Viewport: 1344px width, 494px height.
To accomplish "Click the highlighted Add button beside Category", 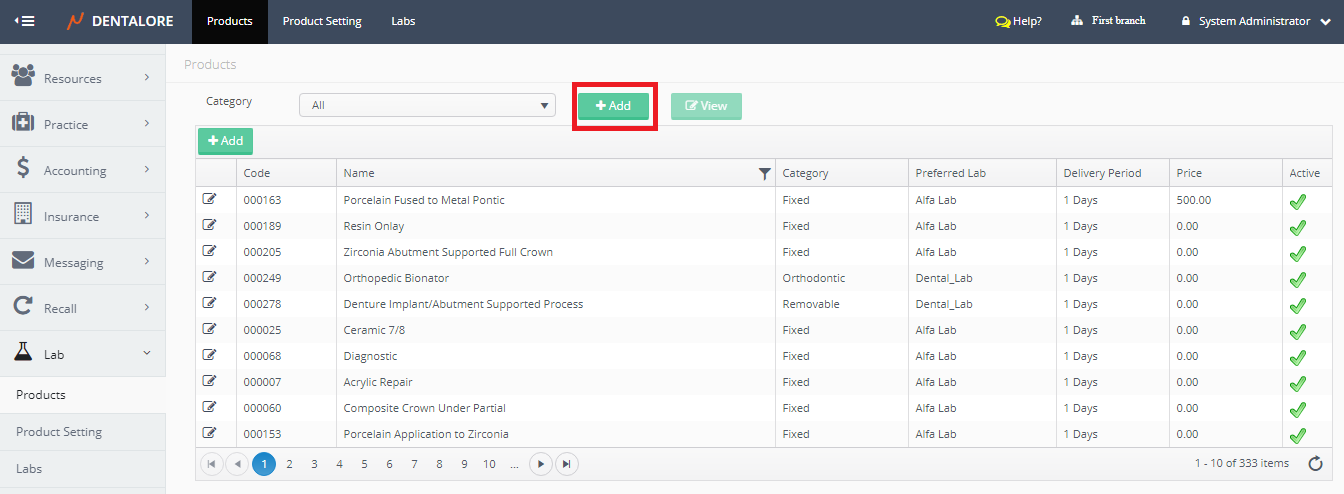I will coord(613,106).
